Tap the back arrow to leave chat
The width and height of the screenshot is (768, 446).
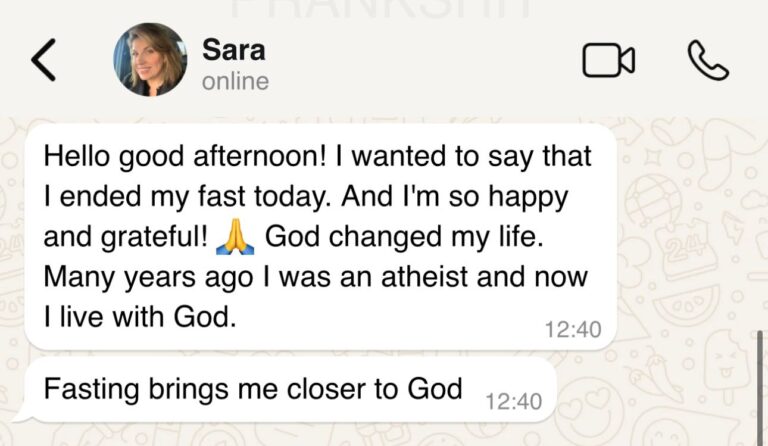pyautogui.click(x=43, y=61)
